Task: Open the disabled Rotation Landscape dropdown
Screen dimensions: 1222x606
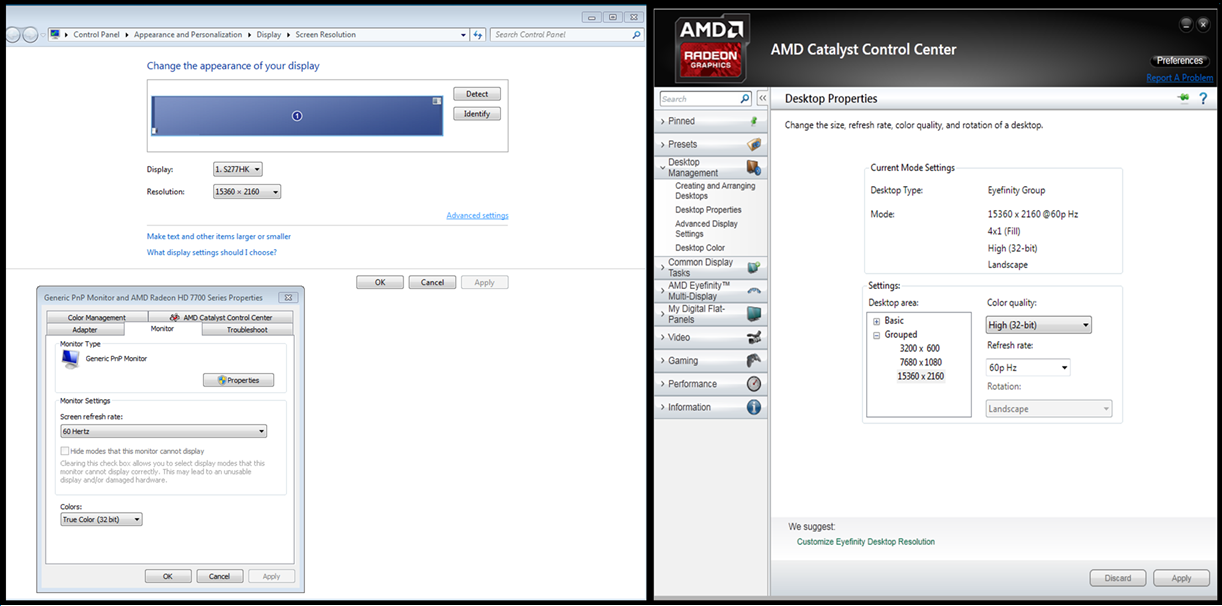Action: click(x=1049, y=408)
